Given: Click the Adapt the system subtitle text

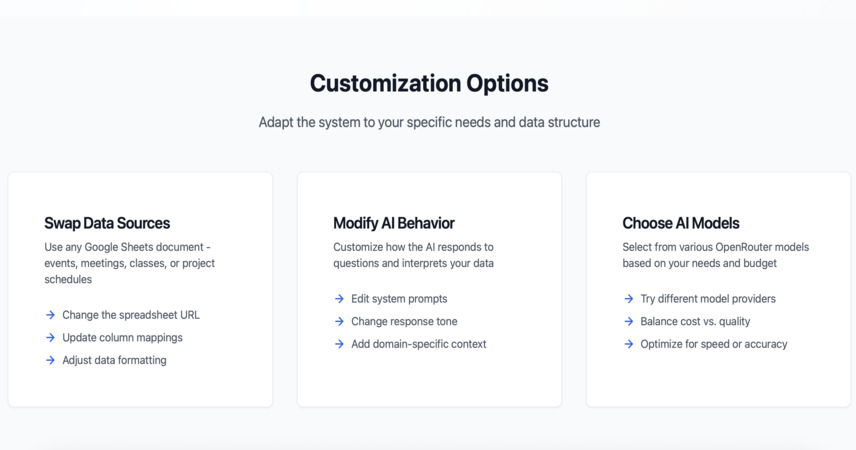Looking at the screenshot, I should [x=429, y=122].
